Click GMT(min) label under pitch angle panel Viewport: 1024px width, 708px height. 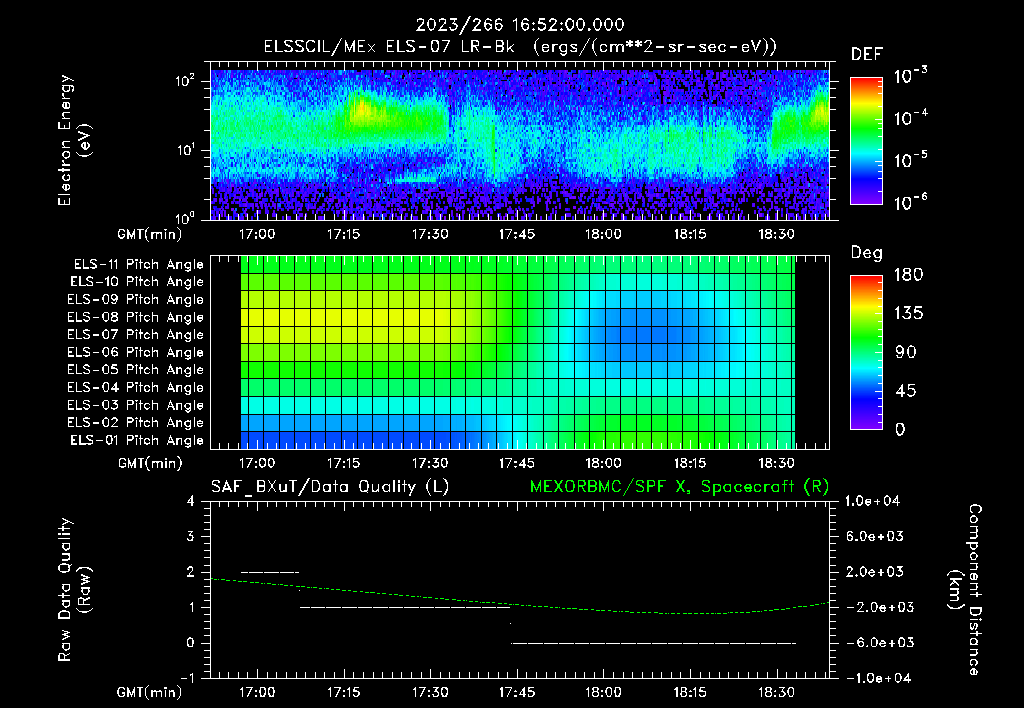point(150,463)
